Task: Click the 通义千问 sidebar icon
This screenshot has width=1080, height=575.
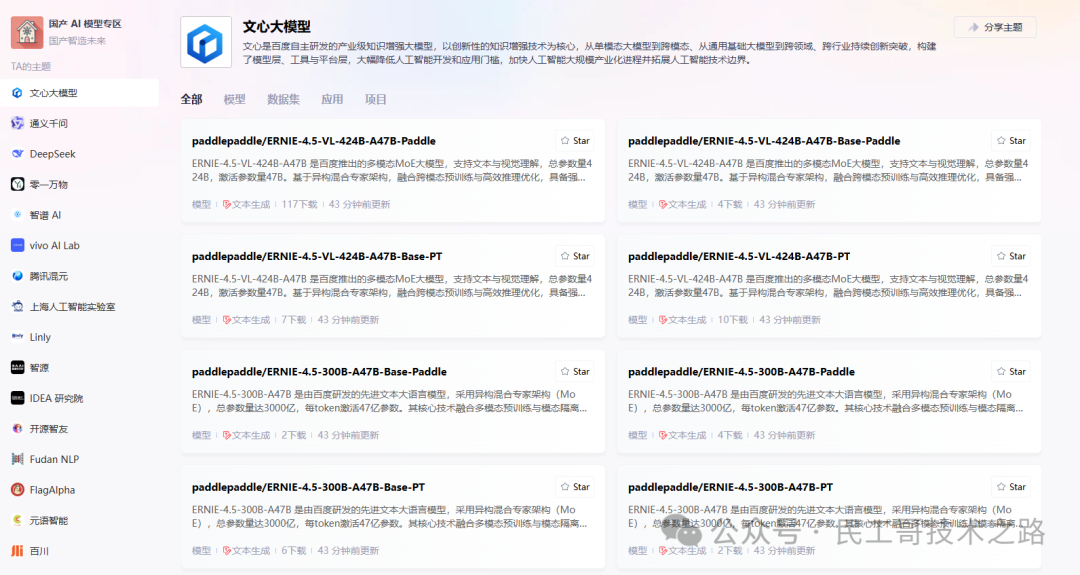Action: (x=17, y=123)
